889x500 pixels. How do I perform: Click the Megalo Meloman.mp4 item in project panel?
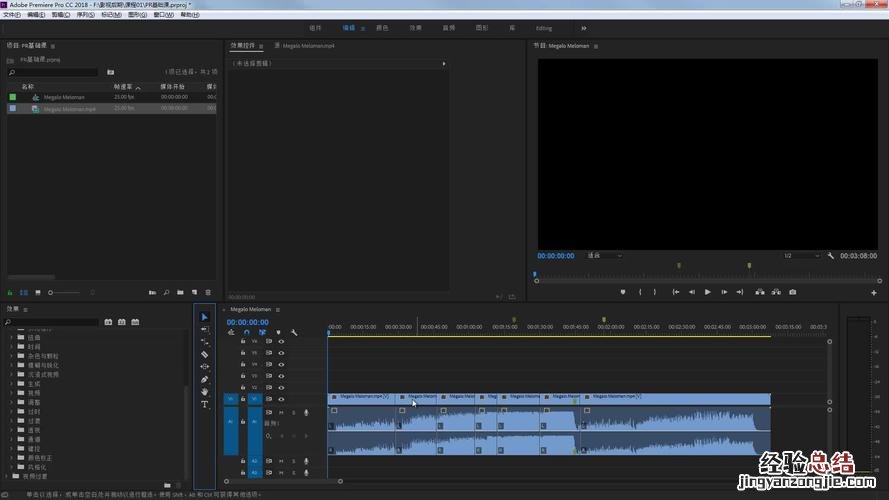[x=69, y=109]
